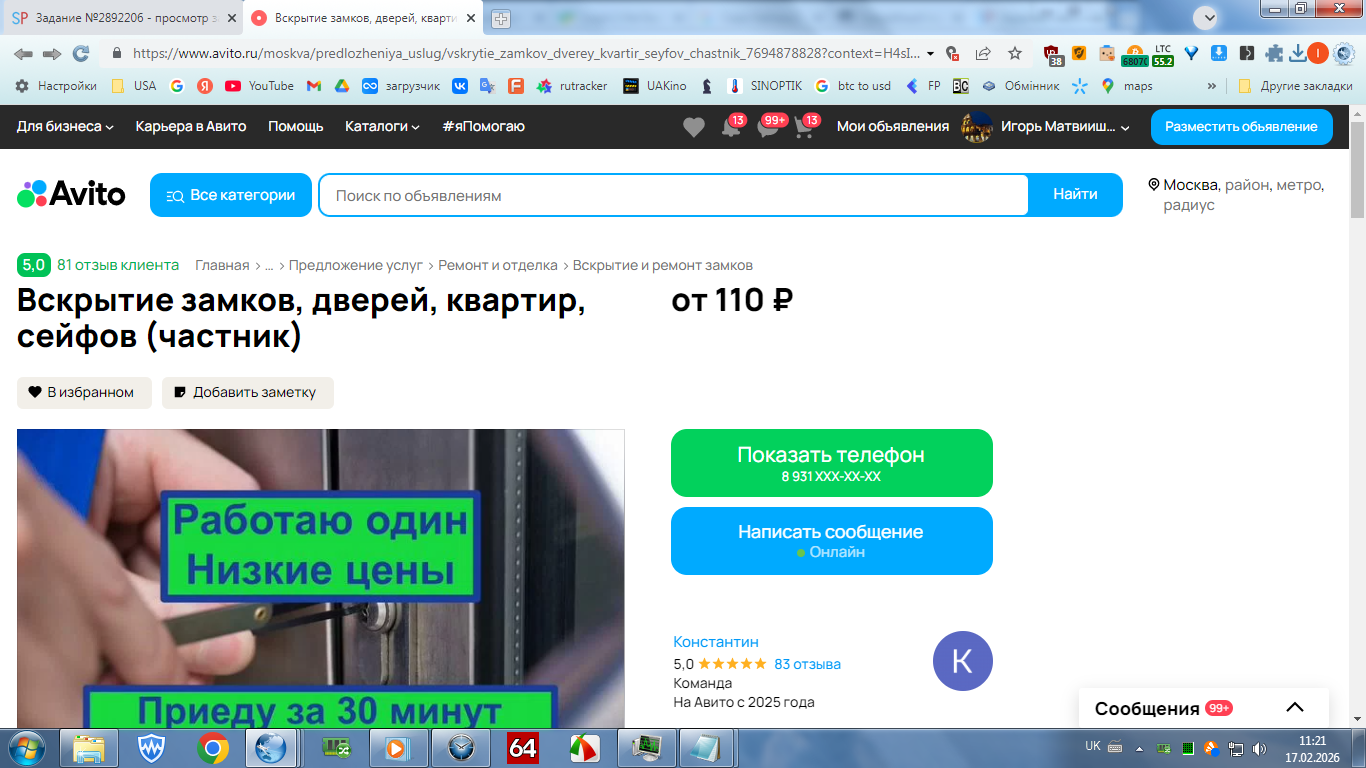Open Gmail bookmark icon
This screenshot has width=1366, height=768.
[x=314, y=86]
